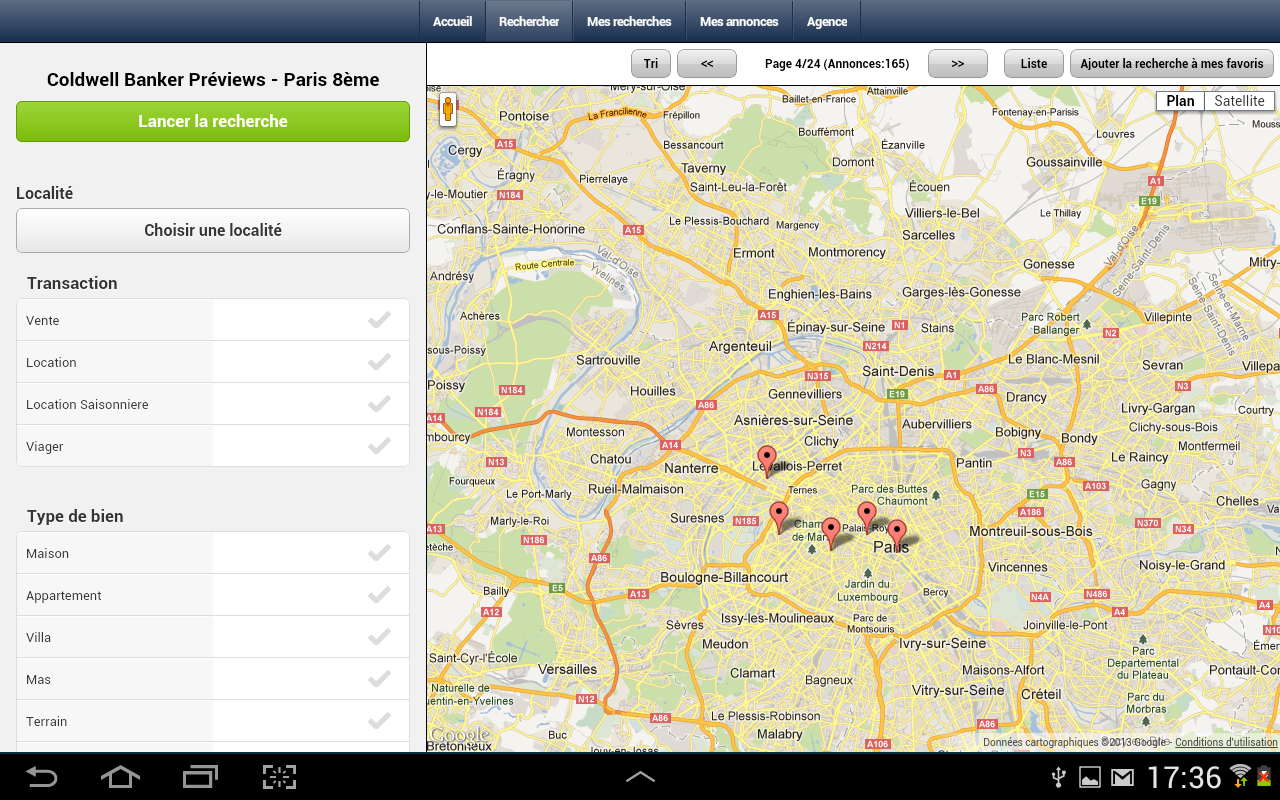Viewport: 1280px width, 800px height.
Task: Show results as Liste
Action: (1034, 63)
